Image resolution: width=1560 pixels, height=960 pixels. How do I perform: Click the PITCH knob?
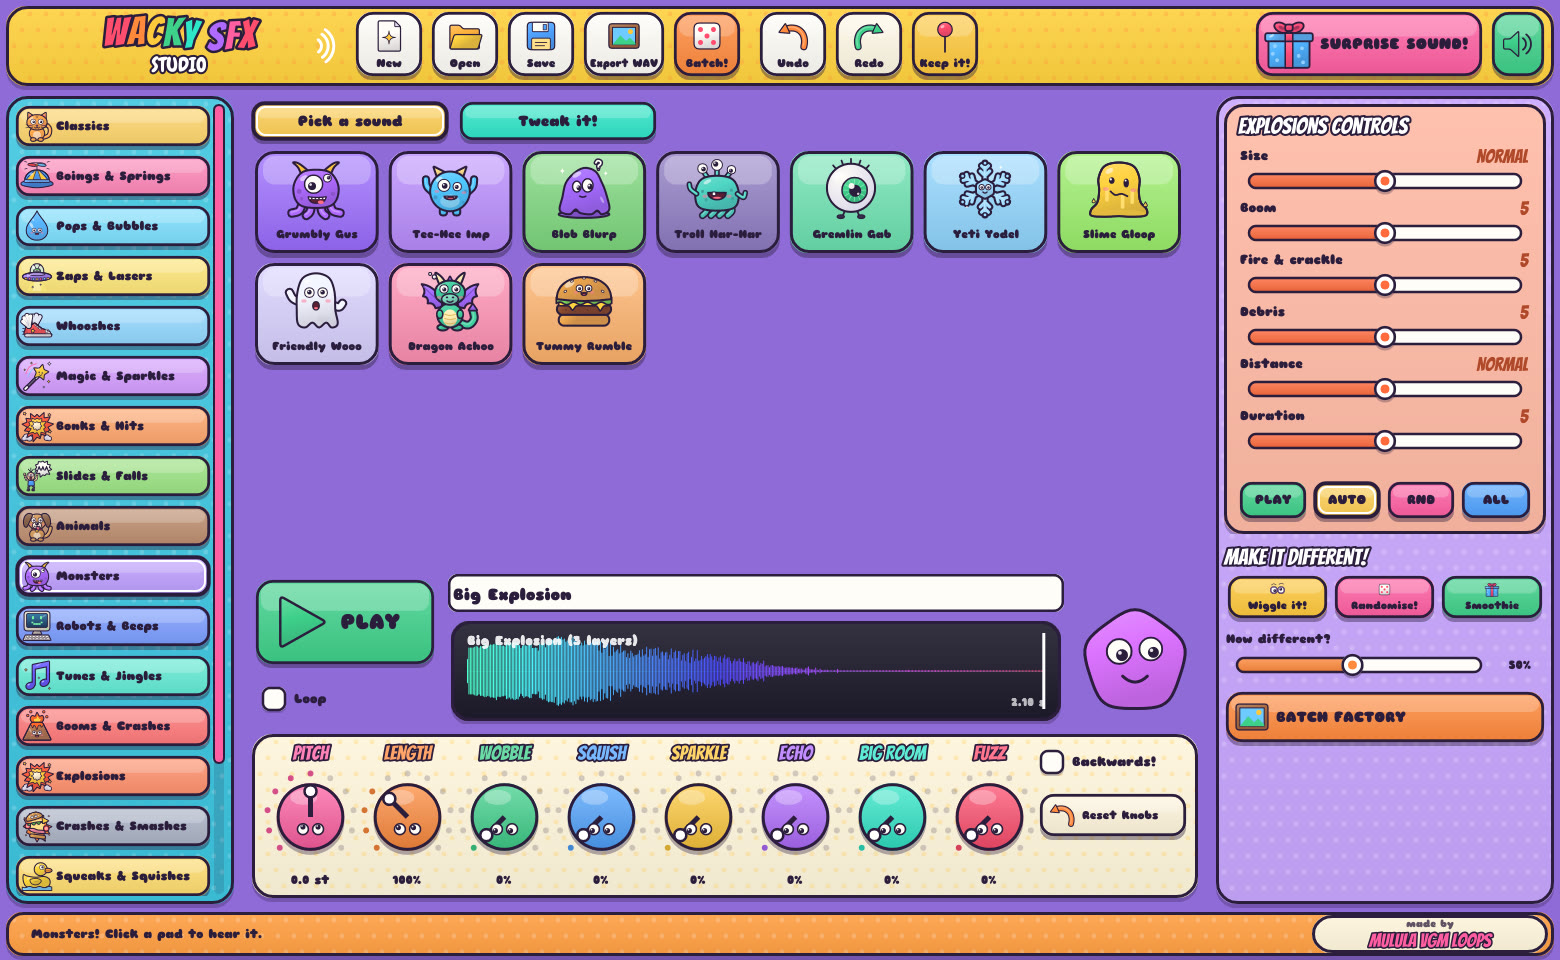point(310,817)
